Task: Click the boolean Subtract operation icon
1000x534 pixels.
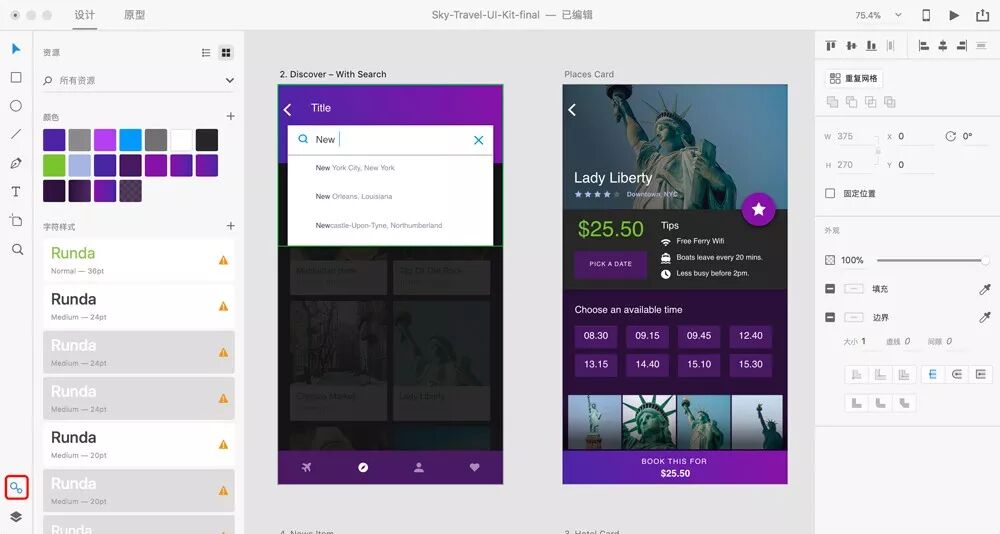Action: click(x=851, y=101)
